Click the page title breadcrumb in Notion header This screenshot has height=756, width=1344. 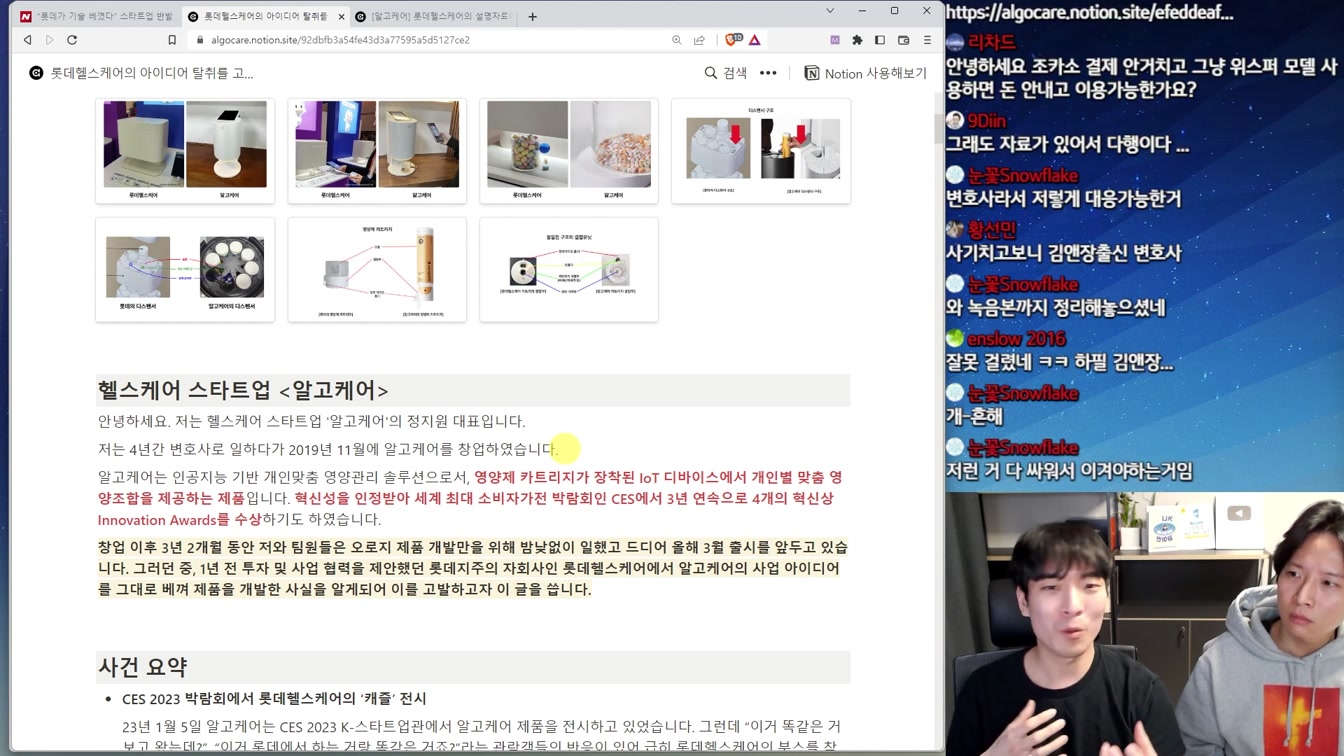pyautogui.click(x=141, y=73)
